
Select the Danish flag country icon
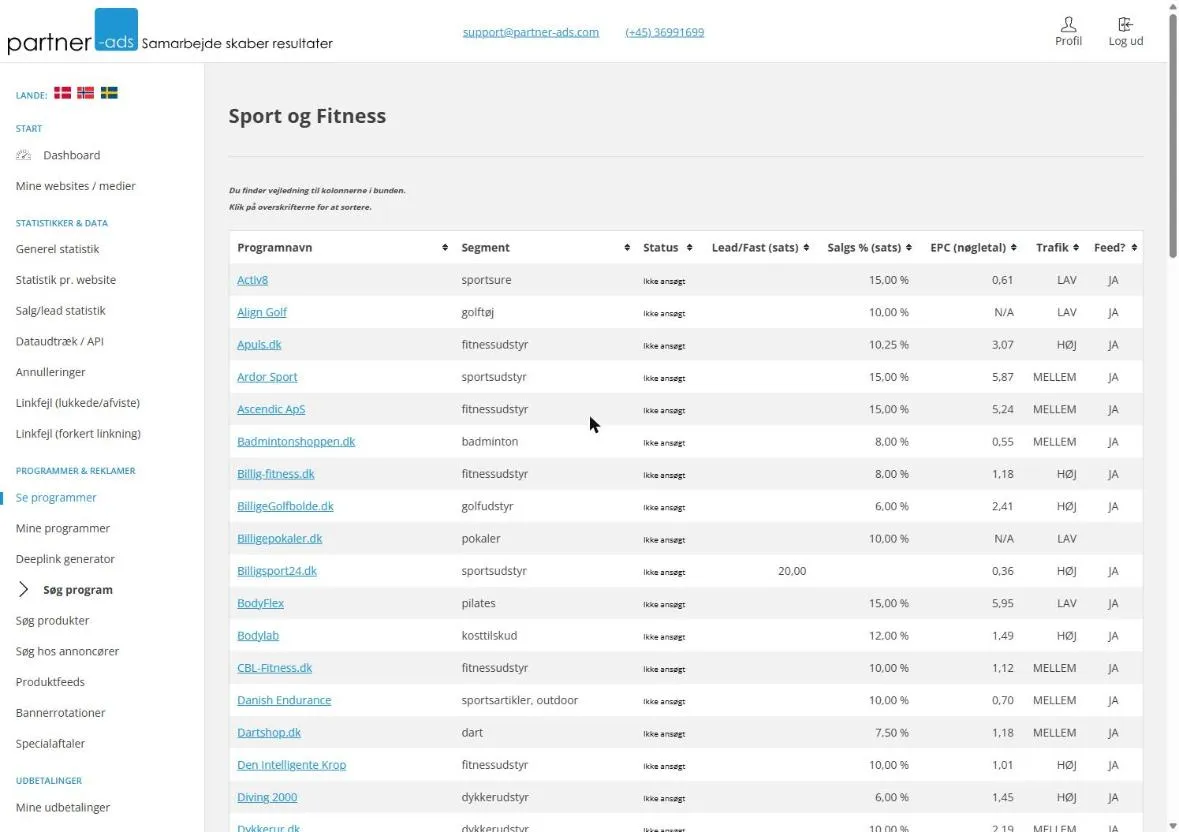point(62,93)
